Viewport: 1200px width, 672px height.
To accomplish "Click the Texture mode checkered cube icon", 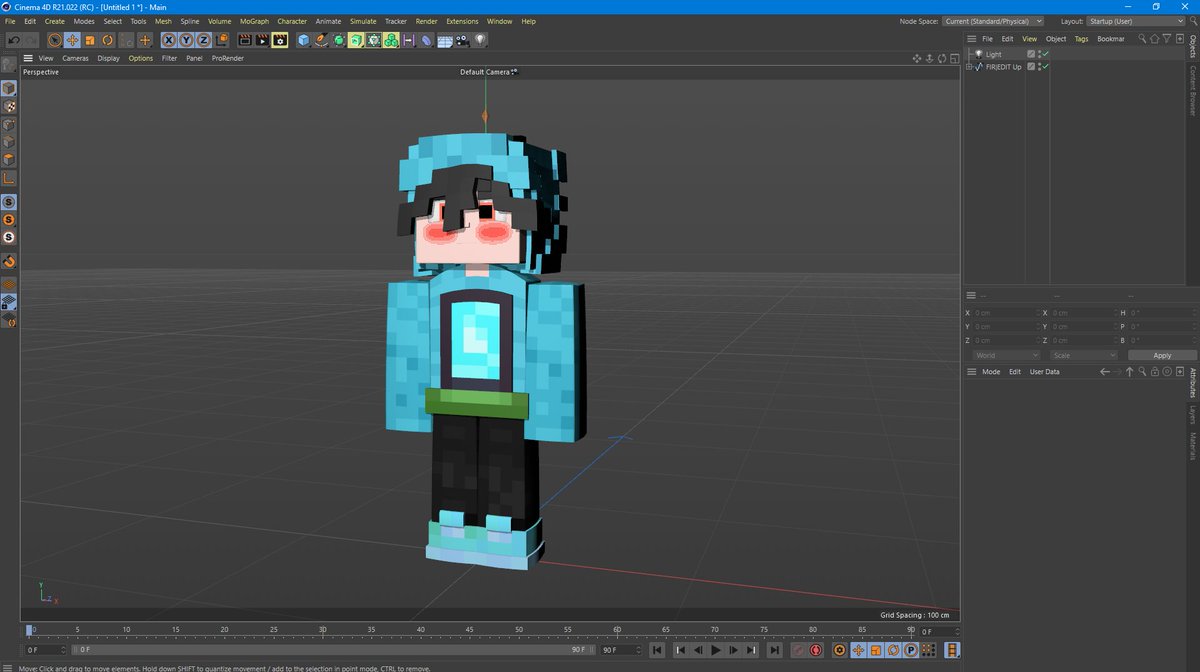I will (x=8, y=106).
